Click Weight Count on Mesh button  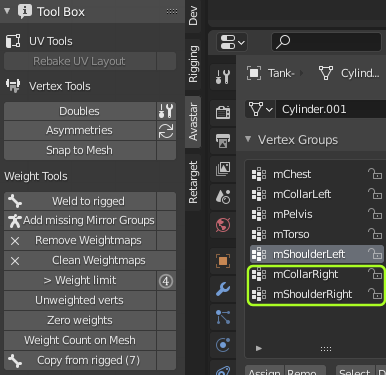[x=80, y=341]
